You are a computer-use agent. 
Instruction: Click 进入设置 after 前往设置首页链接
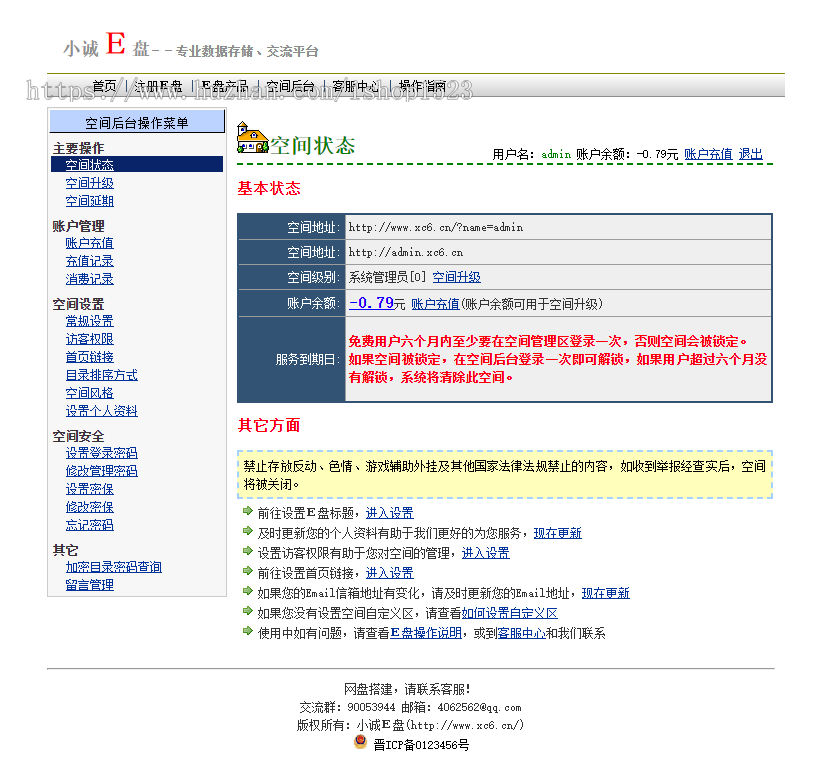(x=389, y=573)
